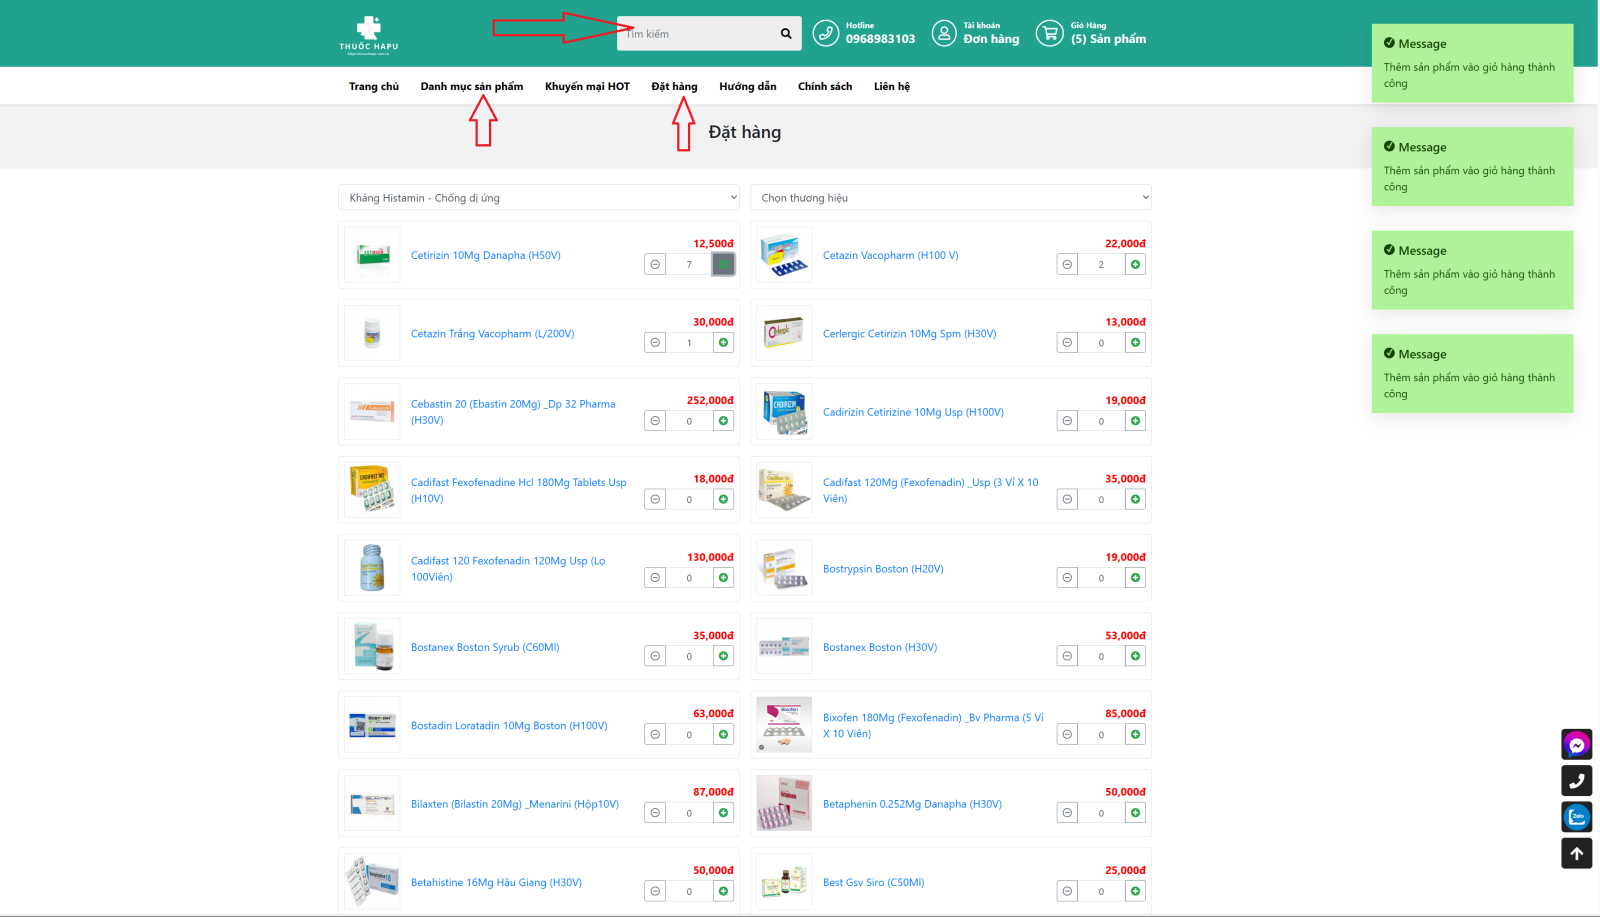Open the Hướng dẫn menu item
This screenshot has height=917, width=1600.
pos(747,87)
